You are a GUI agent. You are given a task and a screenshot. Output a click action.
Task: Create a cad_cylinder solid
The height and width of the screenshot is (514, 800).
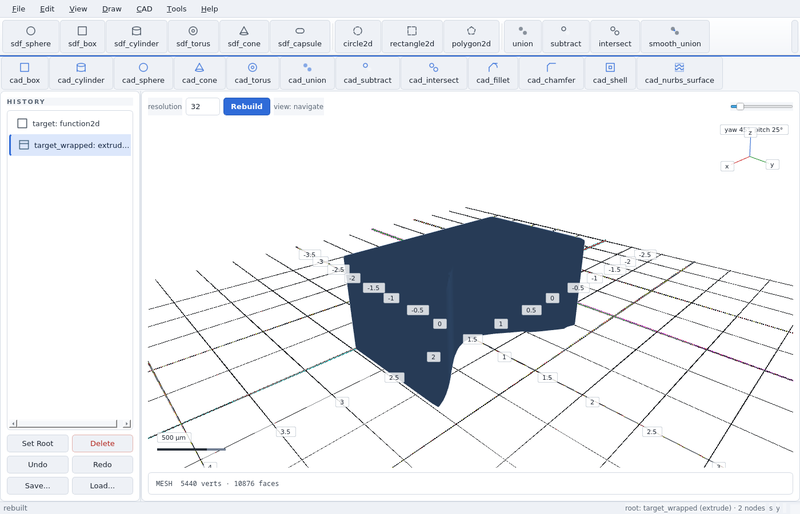[81, 74]
